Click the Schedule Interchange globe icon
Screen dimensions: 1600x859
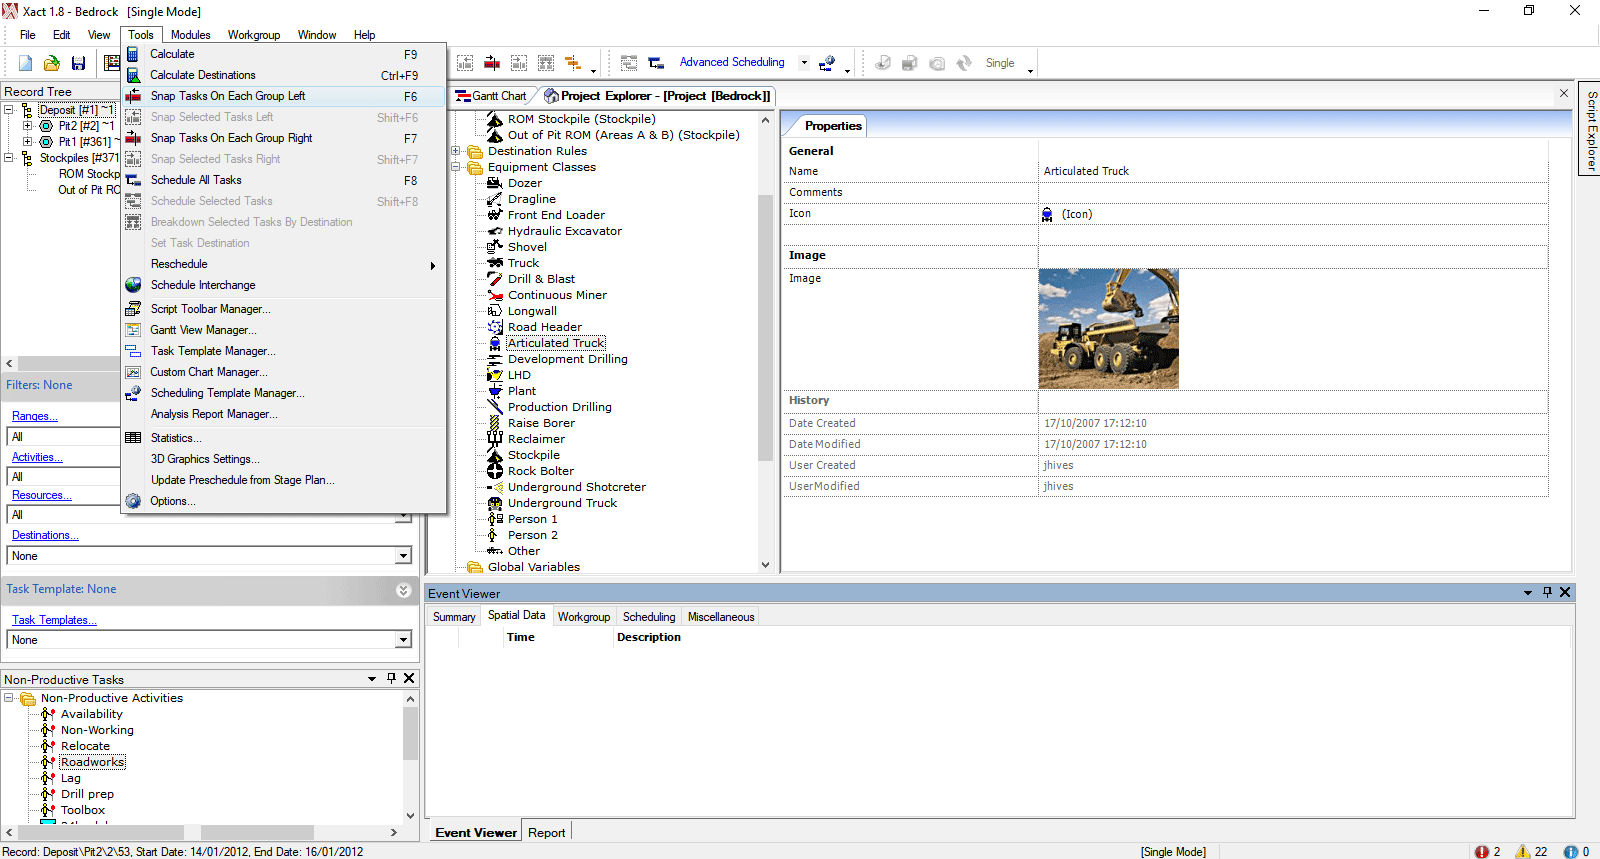coord(133,285)
